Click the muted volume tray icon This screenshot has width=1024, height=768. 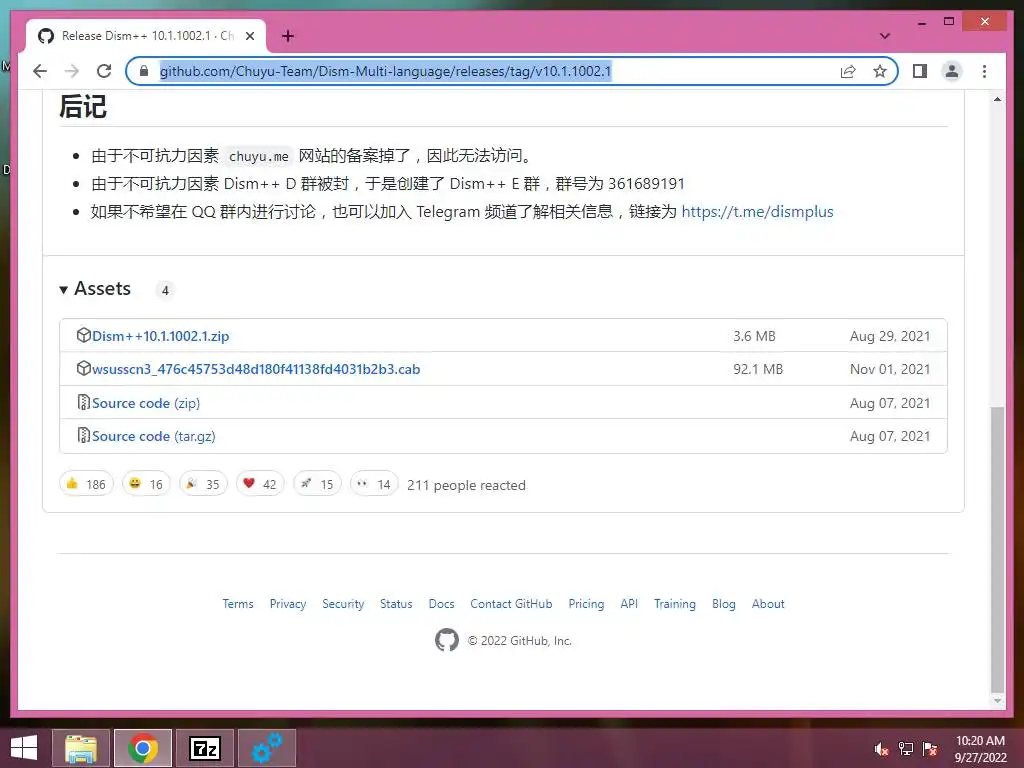(882, 749)
